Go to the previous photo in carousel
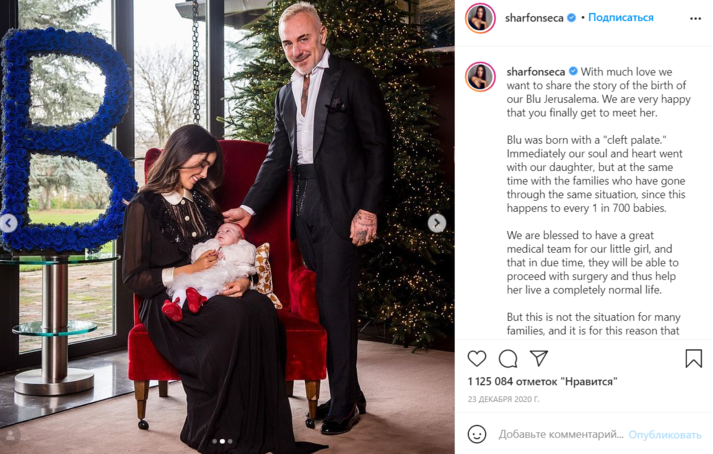Screen dimensions: 713x454 coord(9,223)
